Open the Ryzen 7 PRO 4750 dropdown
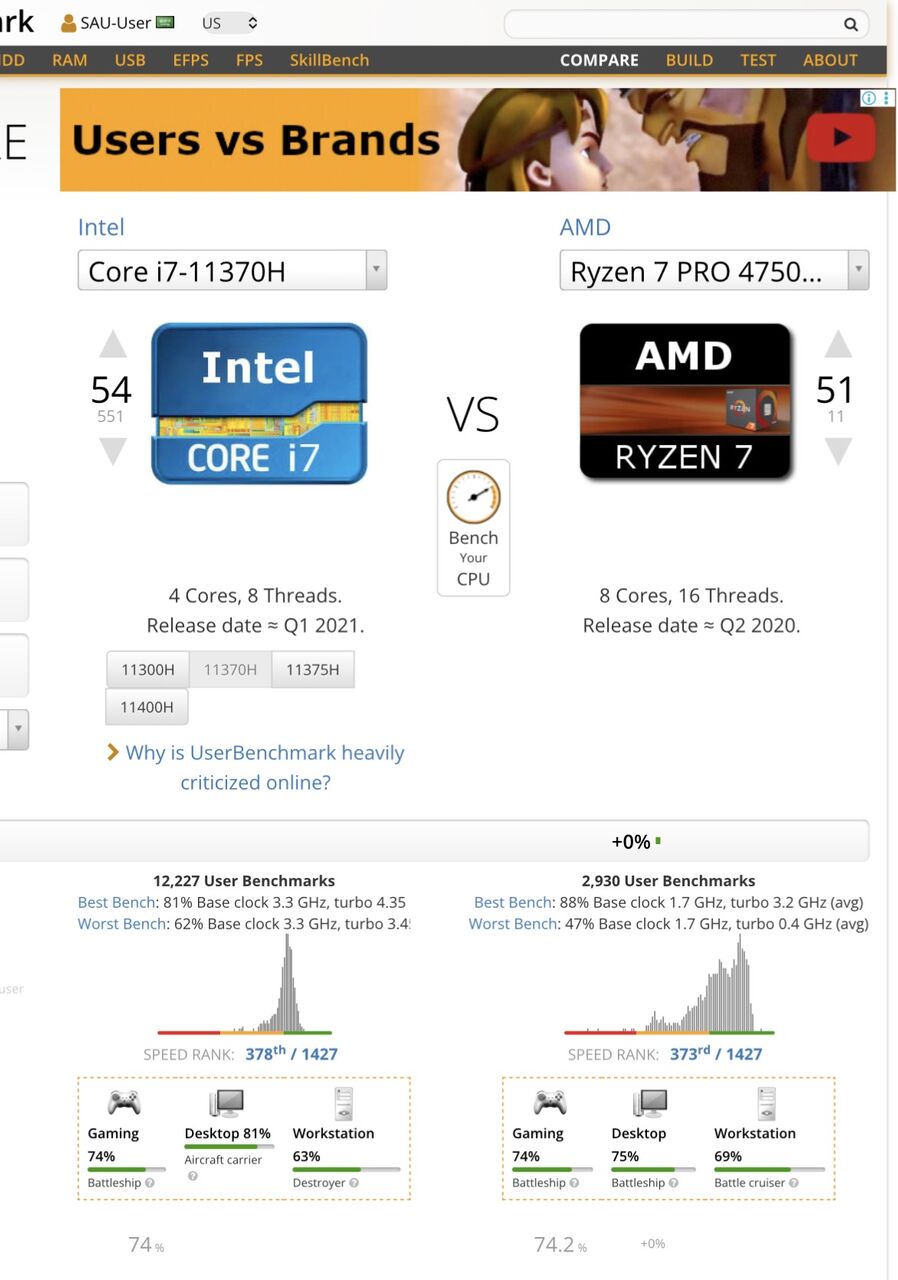The image size is (898, 1280). click(714, 271)
